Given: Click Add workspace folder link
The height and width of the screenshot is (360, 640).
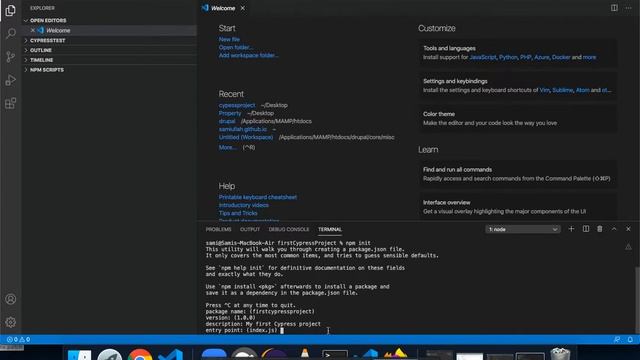Looking at the screenshot, I should [249, 55].
